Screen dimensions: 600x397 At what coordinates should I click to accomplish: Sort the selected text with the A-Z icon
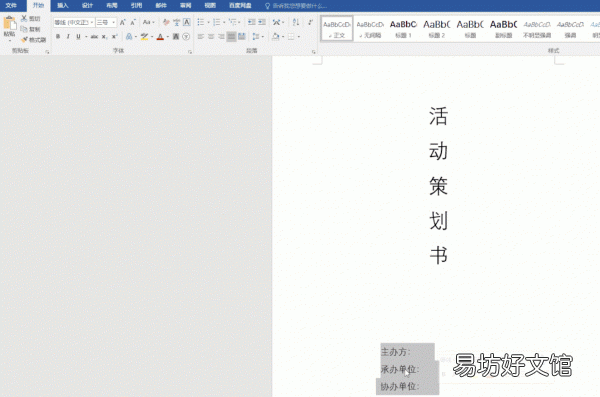pos(296,22)
